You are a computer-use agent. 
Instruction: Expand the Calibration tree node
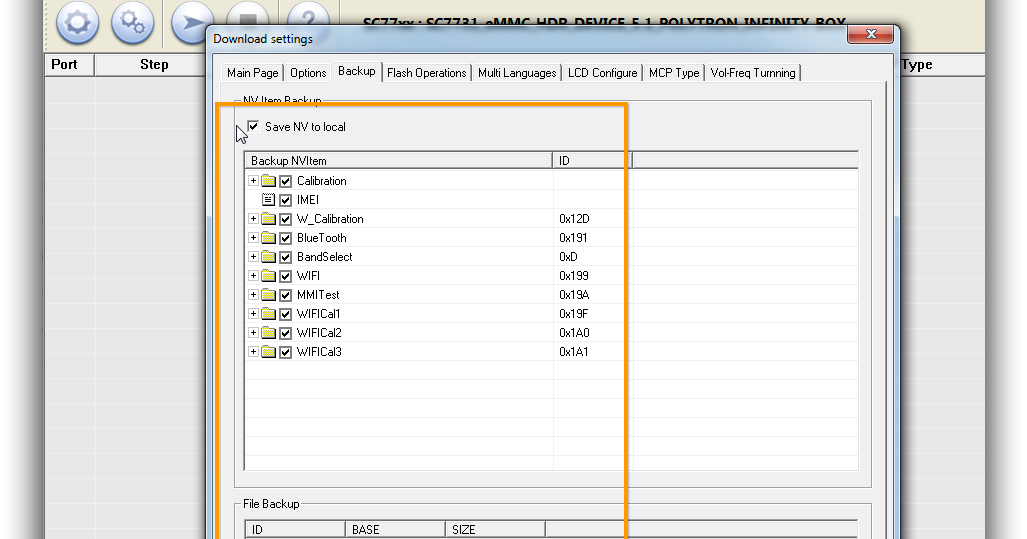point(253,181)
